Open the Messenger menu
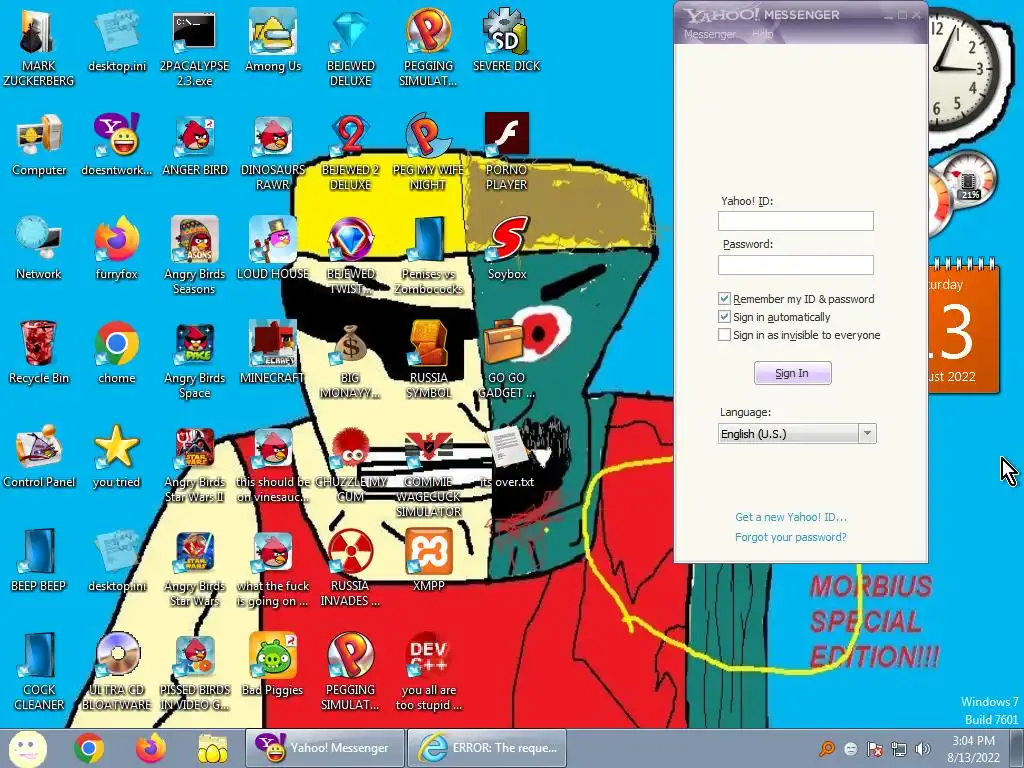1024x768 pixels. (x=710, y=34)
